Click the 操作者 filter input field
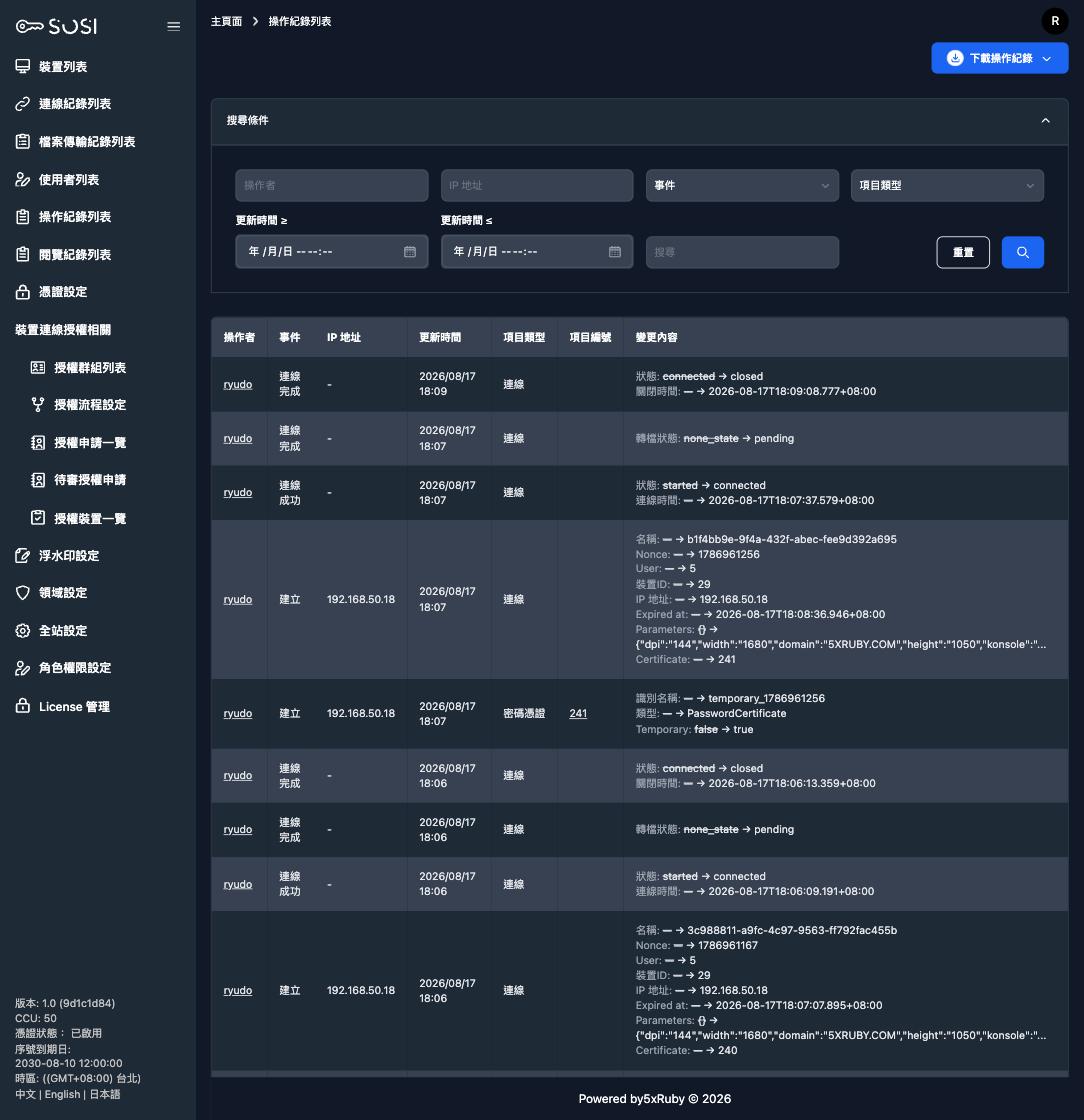The height and width of the screenshot is (1120, 1084). pos(331,185)
